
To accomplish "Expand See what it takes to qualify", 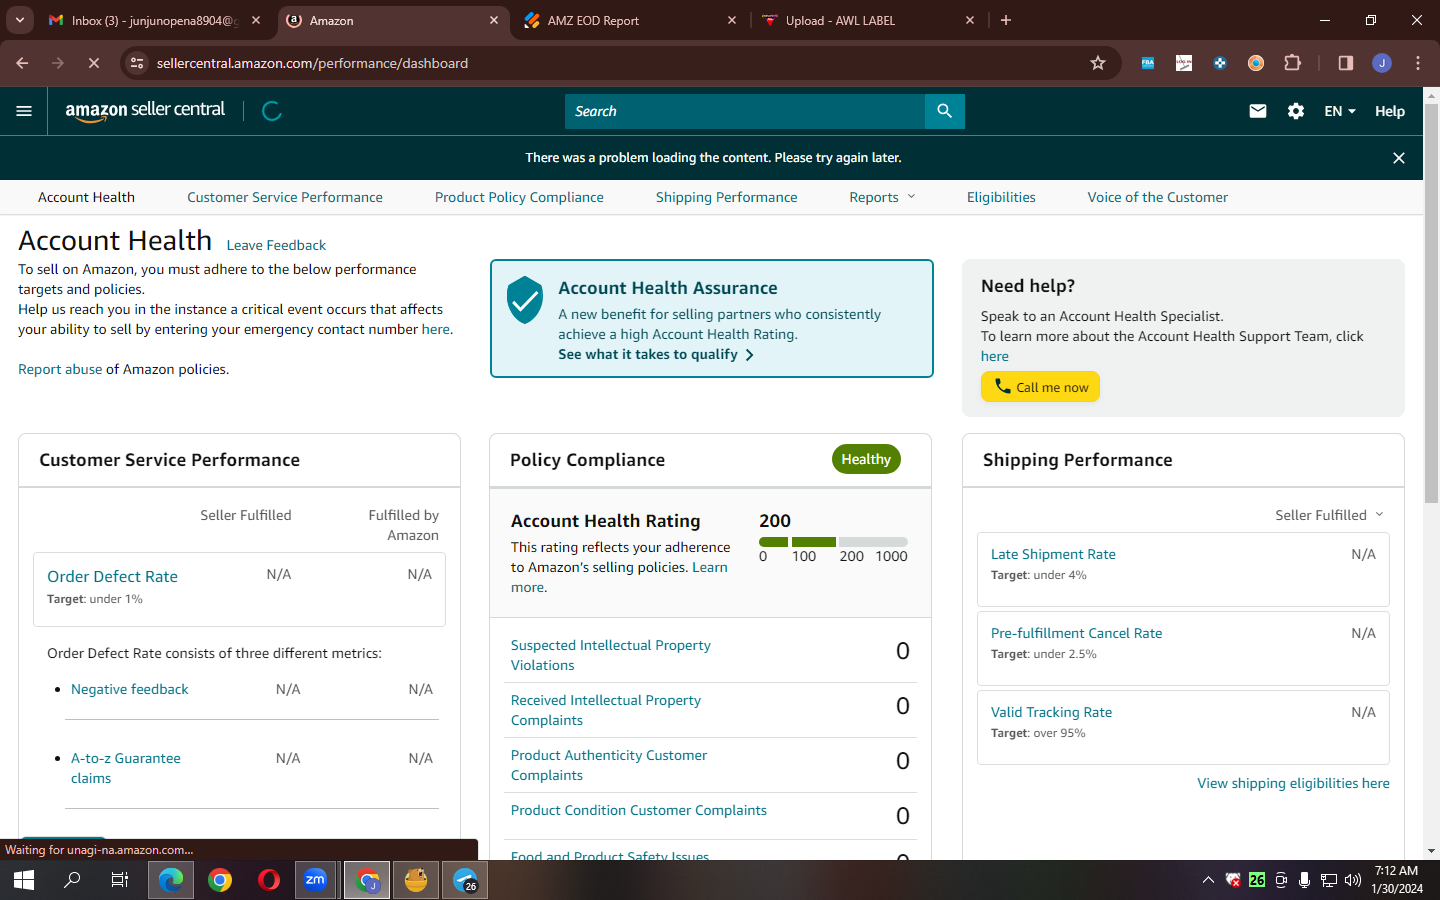I will pyautogui.click(x=656, y=354).
